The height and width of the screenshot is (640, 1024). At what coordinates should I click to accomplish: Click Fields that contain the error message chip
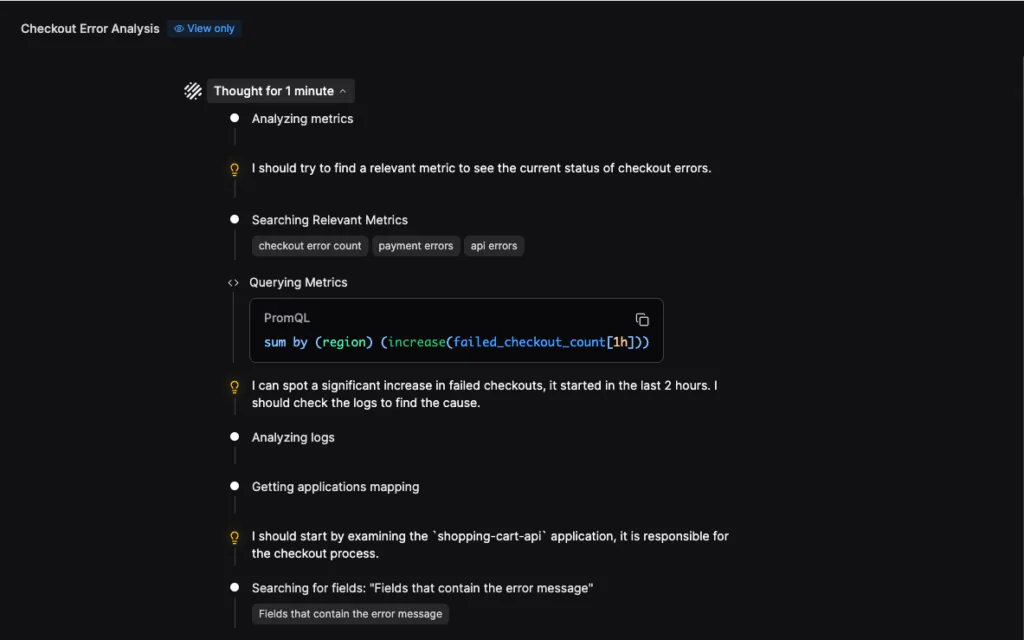(x=350, y=614)
